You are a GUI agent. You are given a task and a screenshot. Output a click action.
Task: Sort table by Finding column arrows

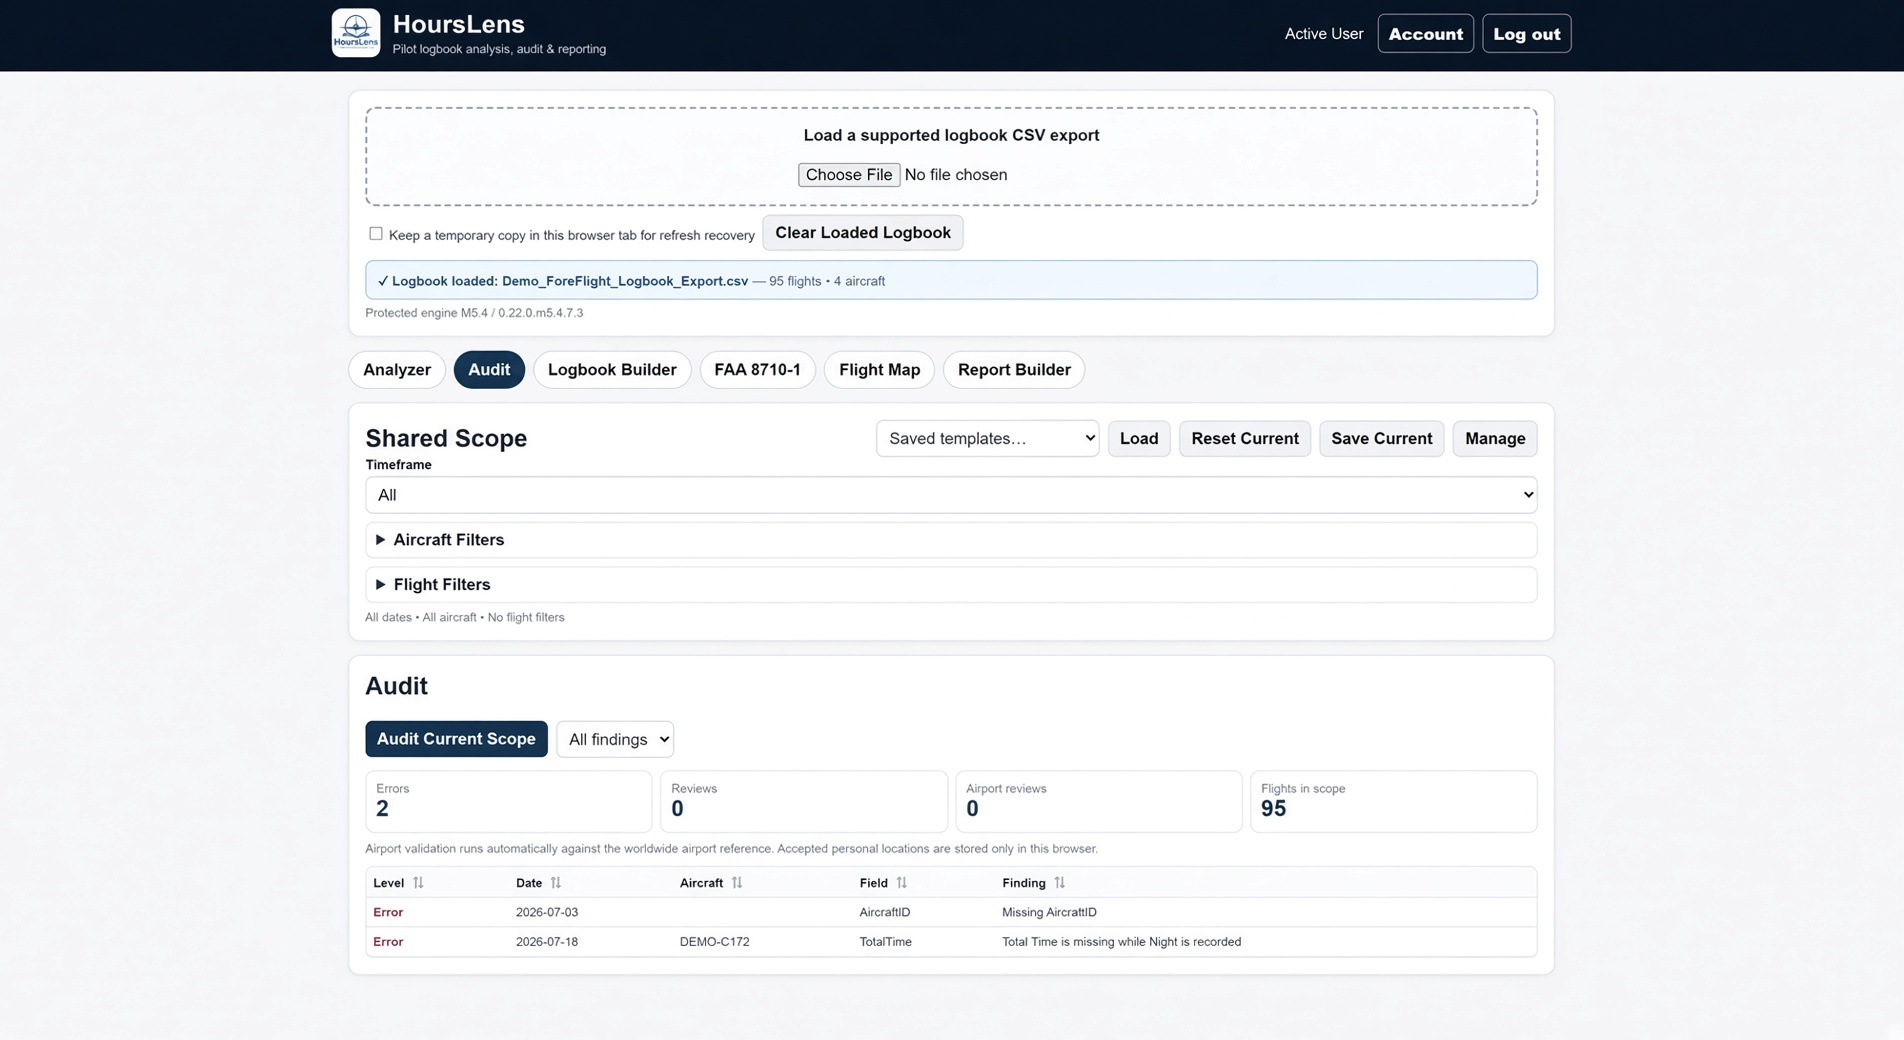click(x=1060, y=883)
